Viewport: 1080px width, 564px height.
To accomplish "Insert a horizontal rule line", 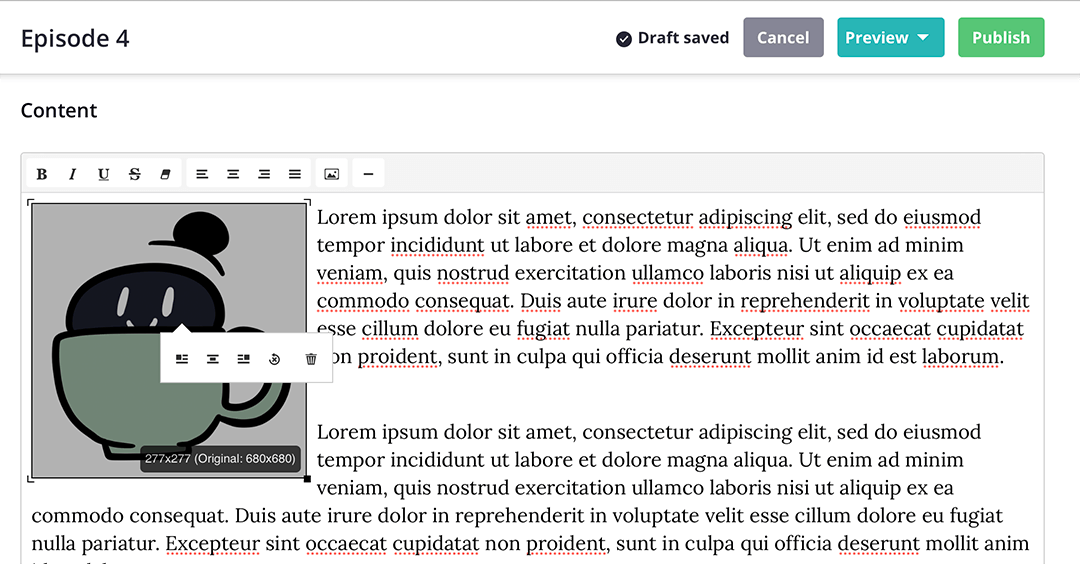I will pyautogui.click(x=368, y=174).
